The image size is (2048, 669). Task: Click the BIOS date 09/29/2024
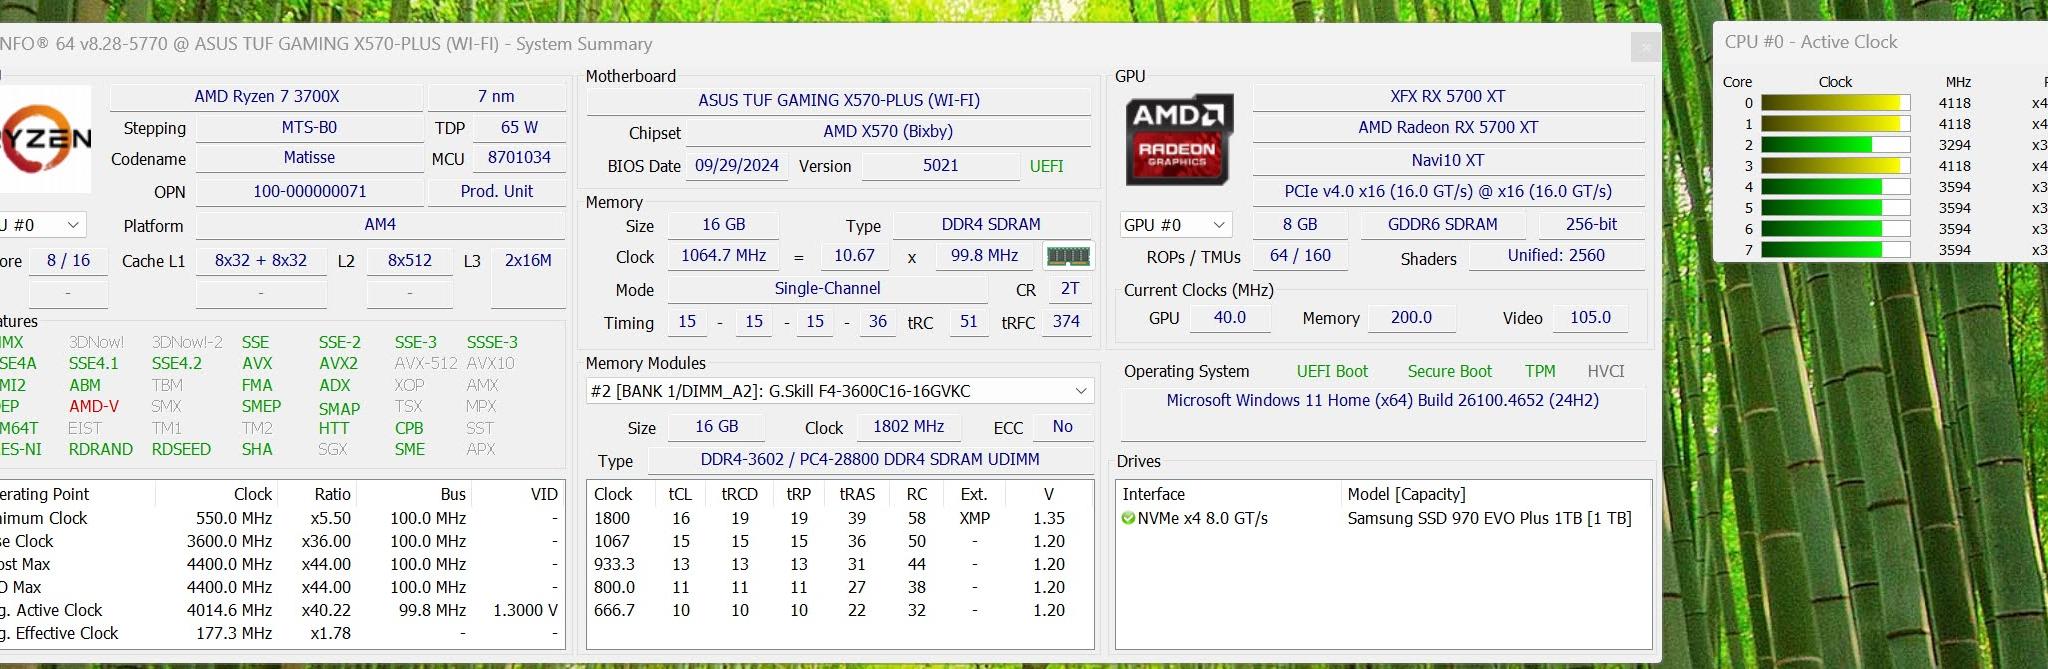[737, 166]
